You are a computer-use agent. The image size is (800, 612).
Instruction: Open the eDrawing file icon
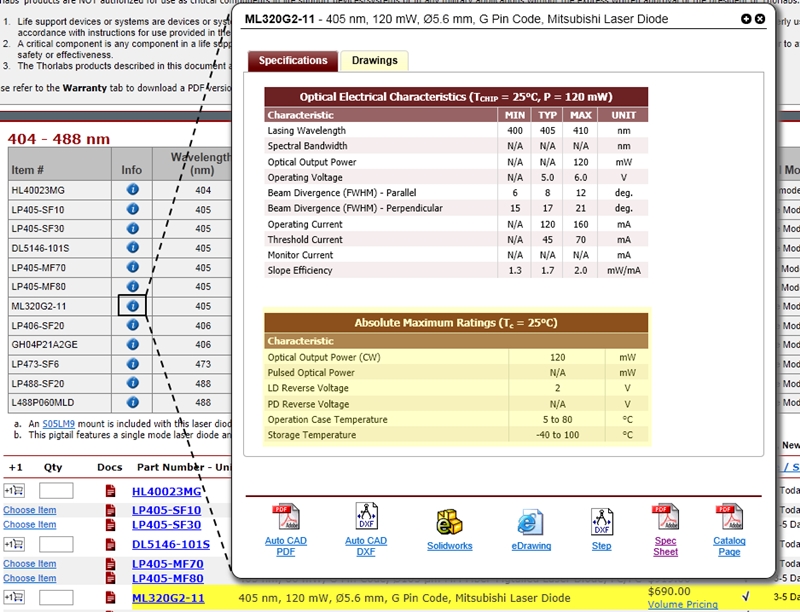(530, 522)
